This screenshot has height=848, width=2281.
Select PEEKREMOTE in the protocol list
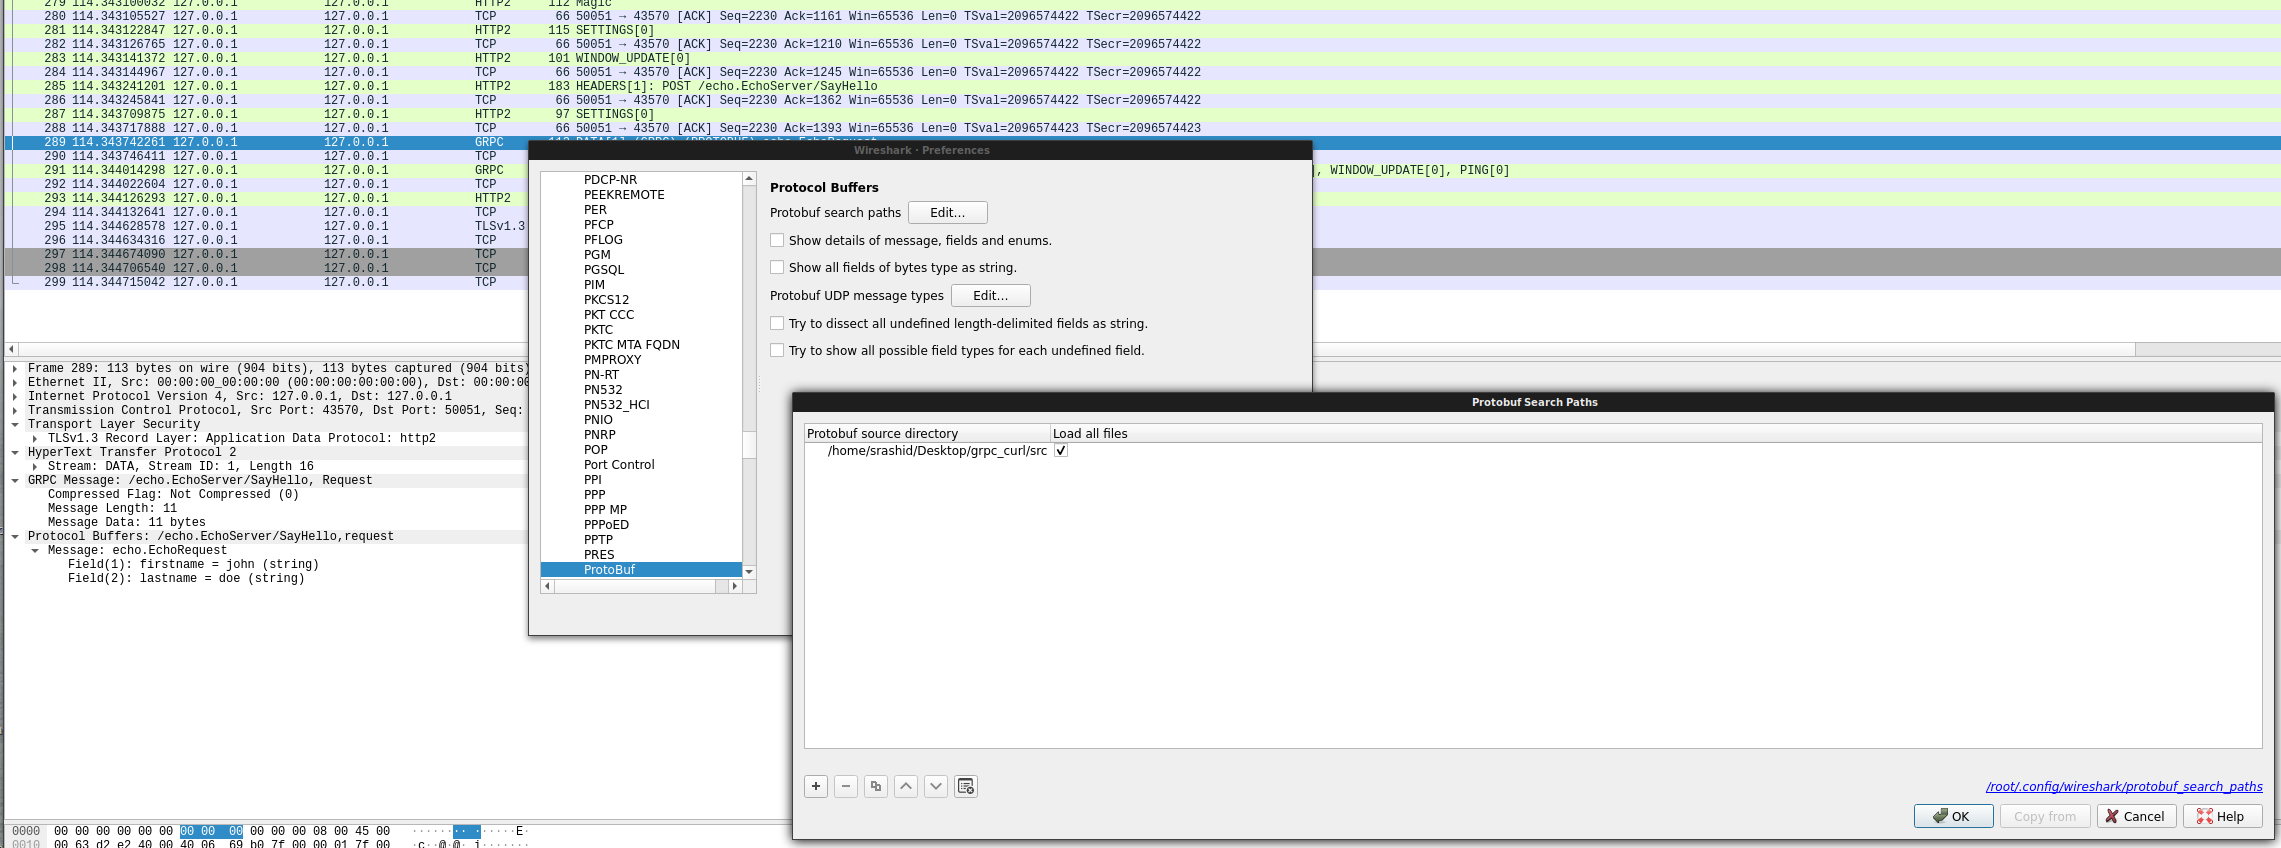(624, 195)
